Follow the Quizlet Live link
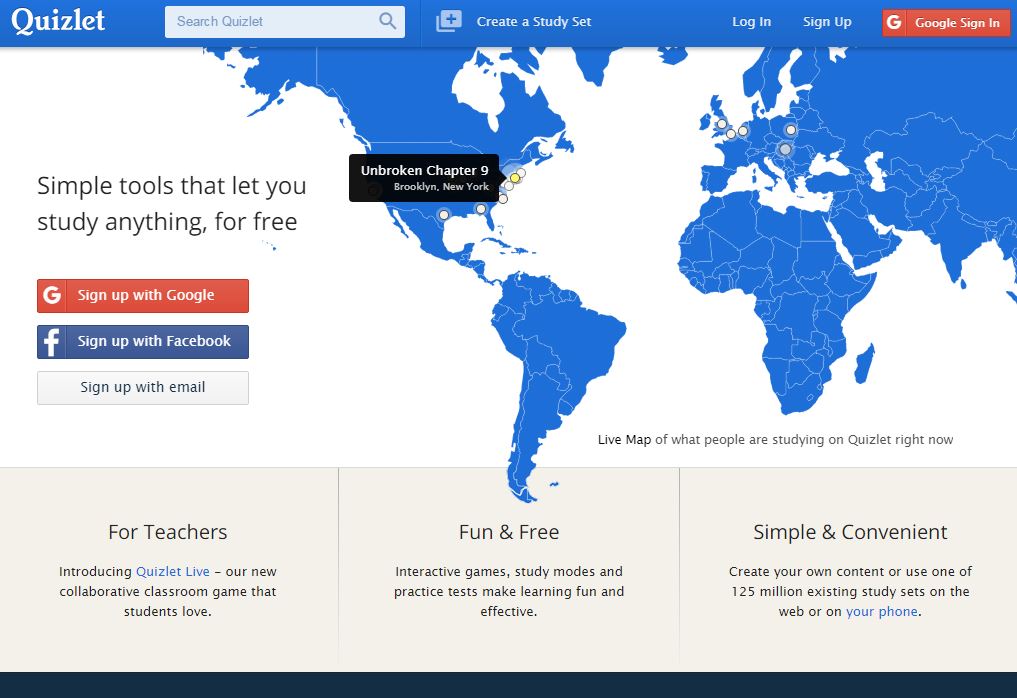This screenshot has height=698, width=1017. click(x=173, y=572)
